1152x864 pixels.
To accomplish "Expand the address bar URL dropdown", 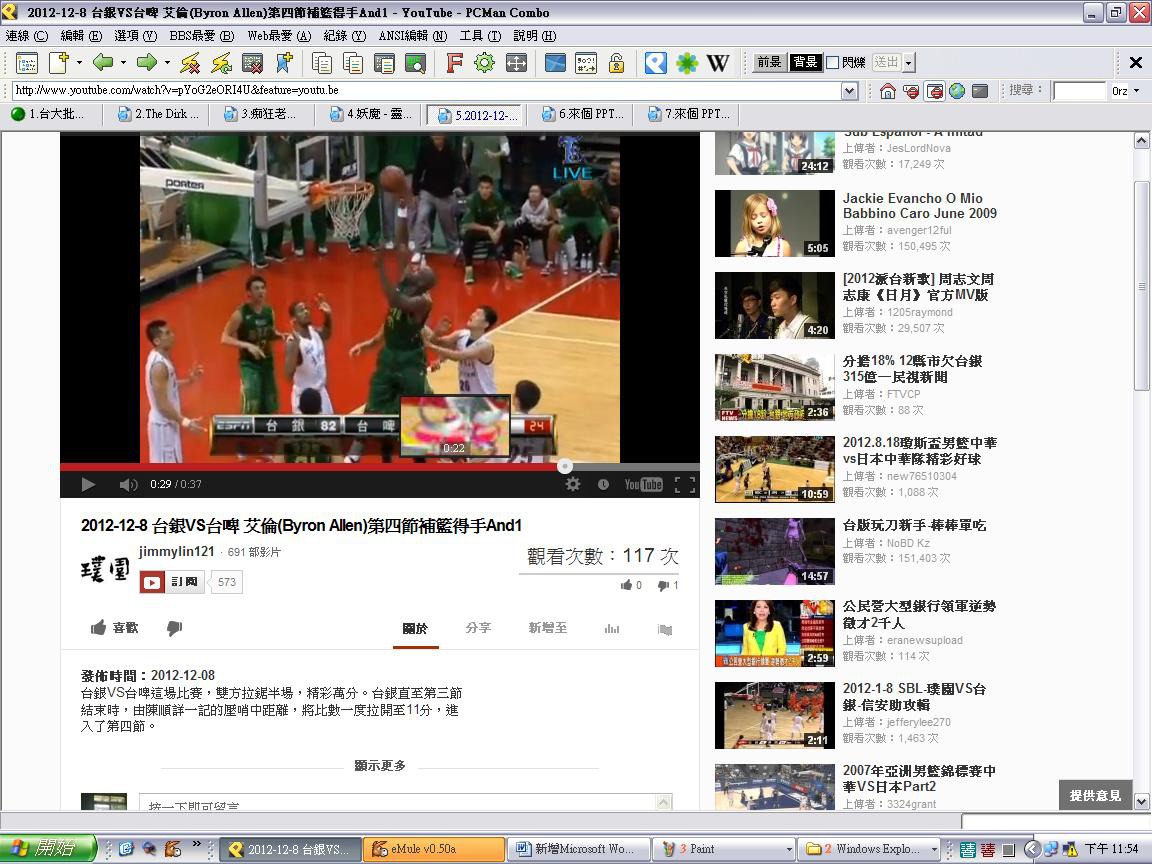I will pos(849,91).
